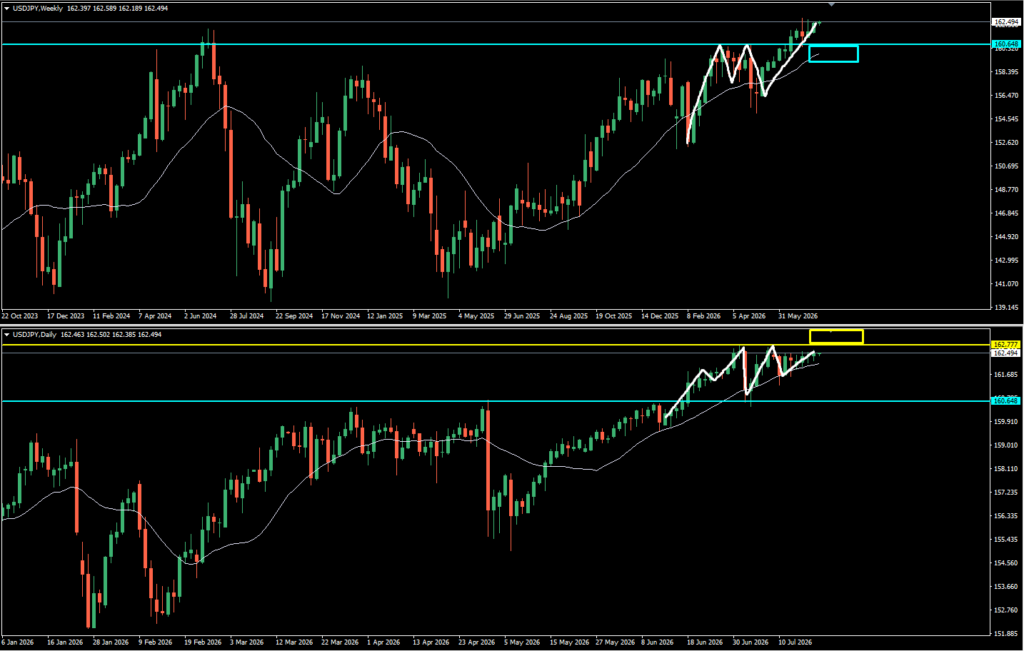Click the 161.685 price on Daily scale

pyautogui.click(x=1006, y=375)
